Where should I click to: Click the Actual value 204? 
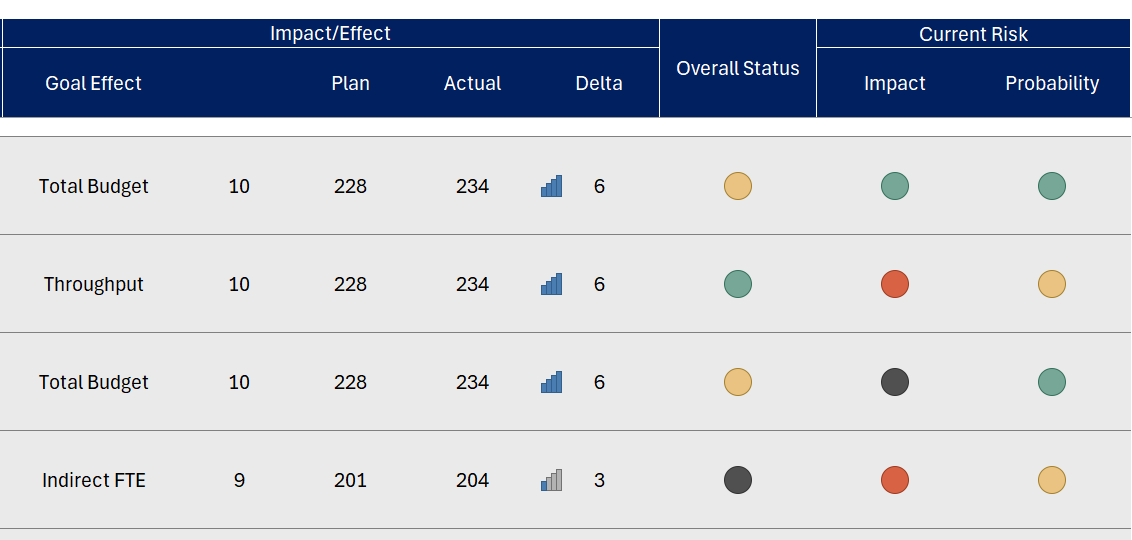472,480
